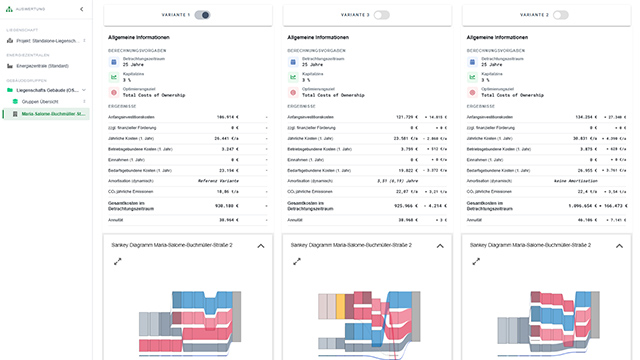Expand the Variante 2 Sankey diagram fullscreen
Screen dimensions: 640x360
476,262
